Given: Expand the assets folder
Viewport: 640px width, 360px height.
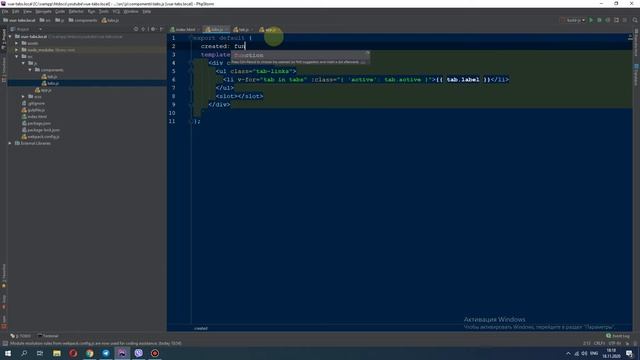Looking at the screenshot, I should pos(17,43).
